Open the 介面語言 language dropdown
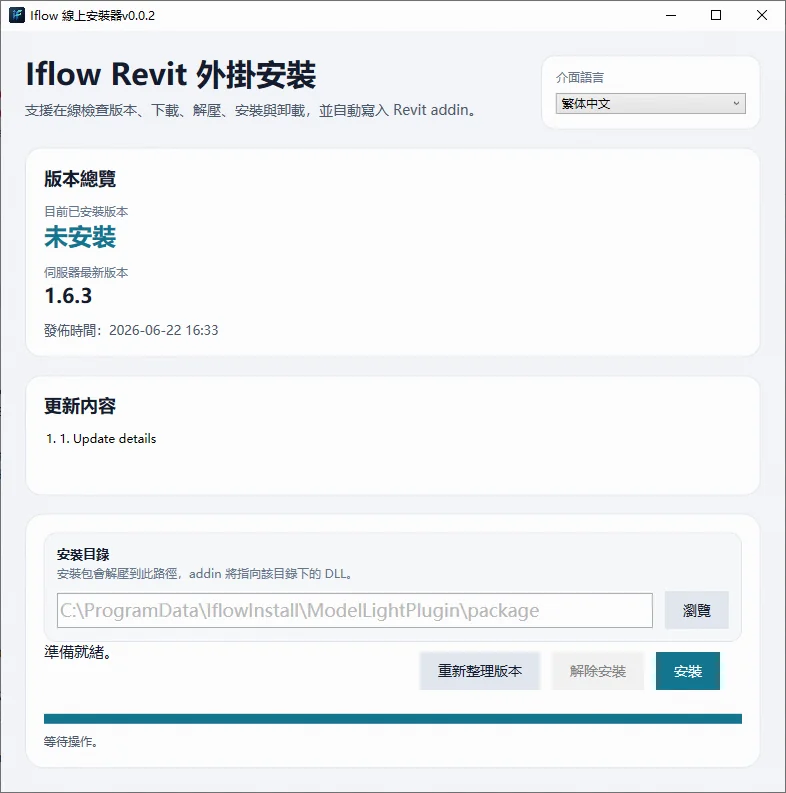The height and width of the screenshot is (793, 786). pos(650,104)
